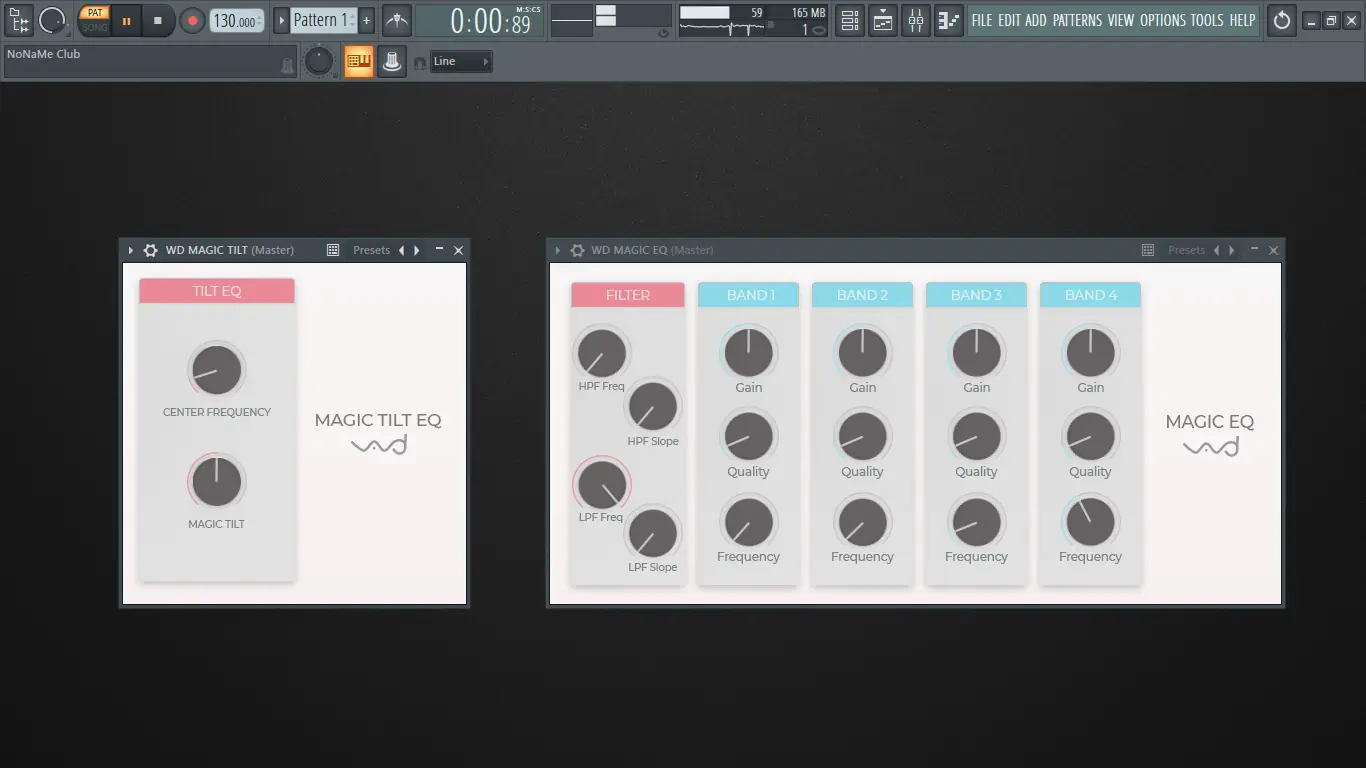Click the BAND 4 Quality knob

click(1091, 437)
